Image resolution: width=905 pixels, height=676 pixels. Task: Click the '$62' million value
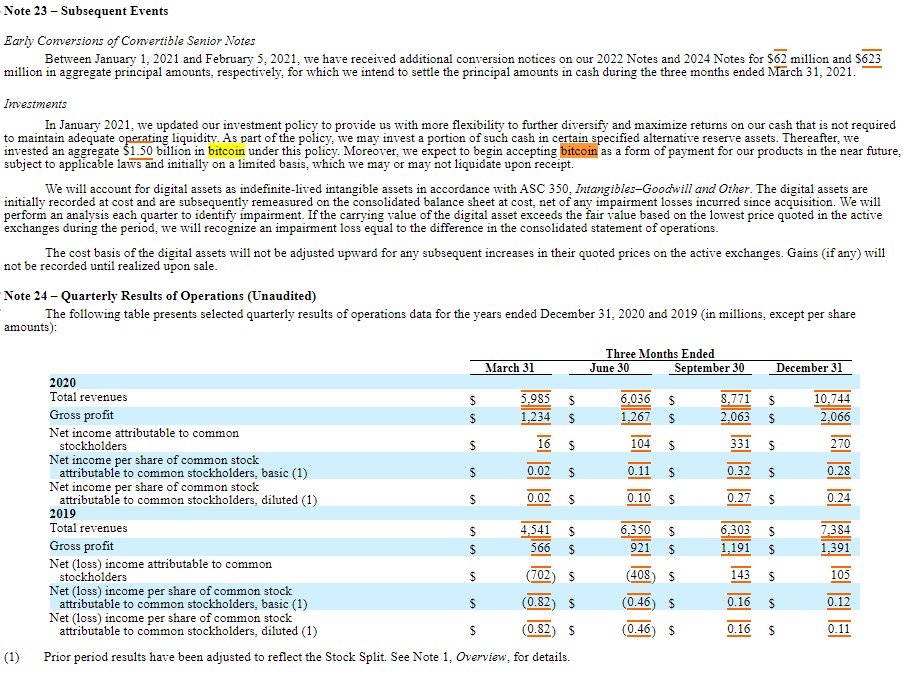coord(777,59)
